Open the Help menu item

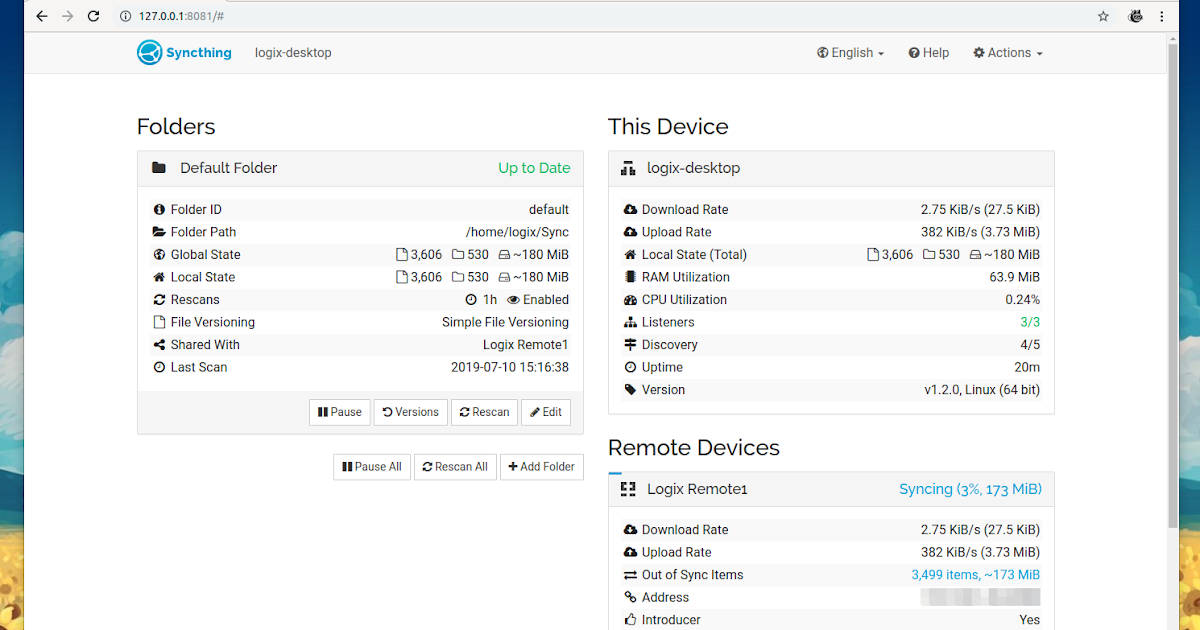pyautogui.click(x=929, y=53)
